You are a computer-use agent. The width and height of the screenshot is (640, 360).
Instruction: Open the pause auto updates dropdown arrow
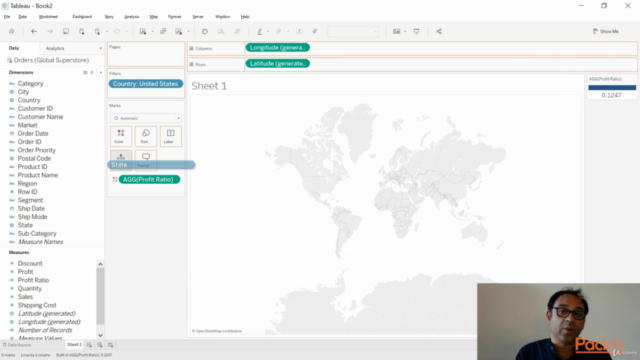[107, 31]
